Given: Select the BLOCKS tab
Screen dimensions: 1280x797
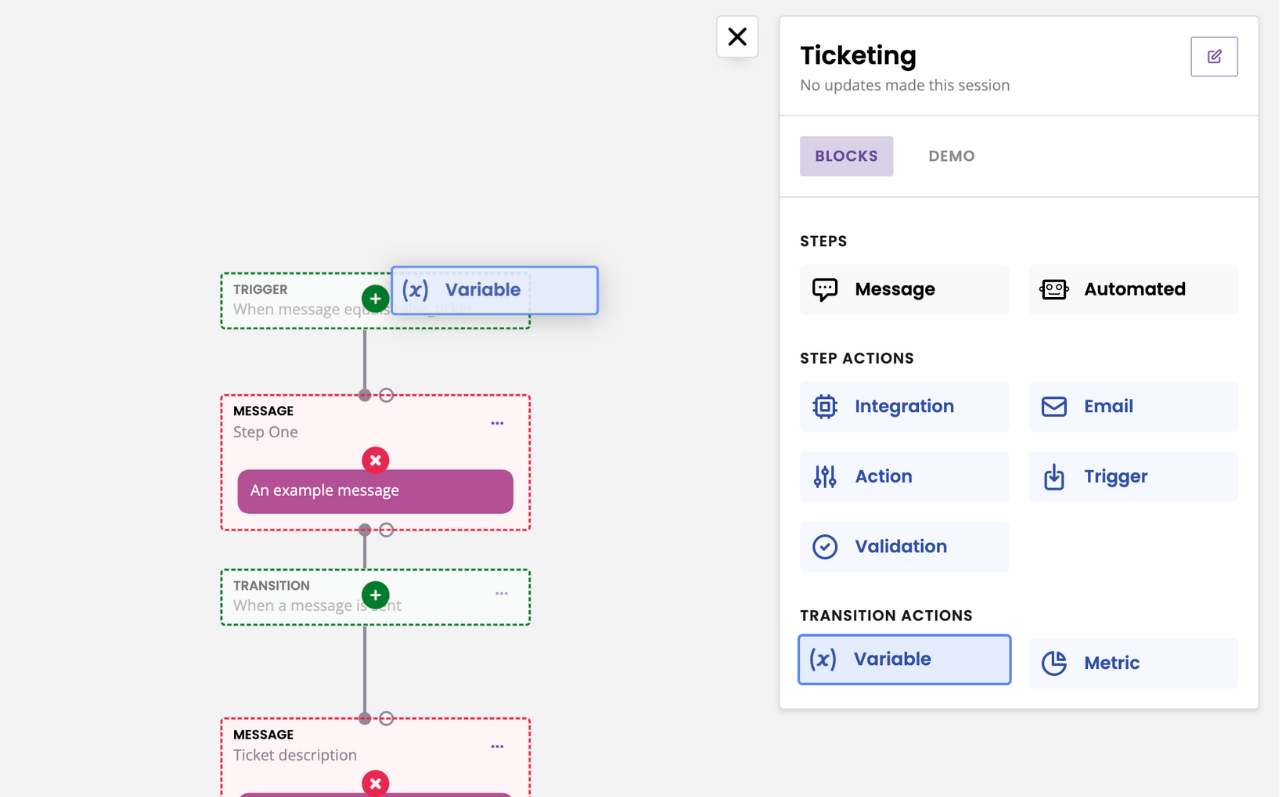Looking at the screenshot, I should coord(846,156).
